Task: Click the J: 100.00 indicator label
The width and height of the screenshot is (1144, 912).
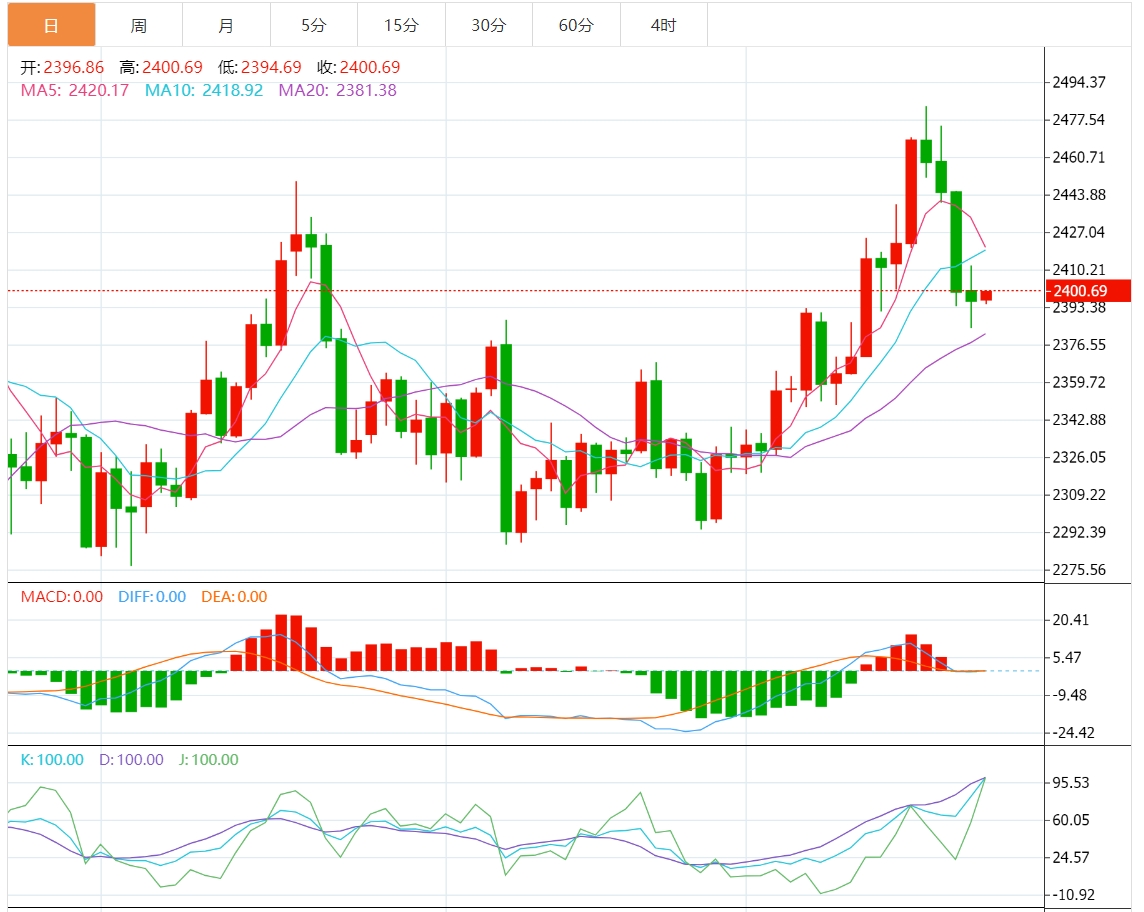Action: [x=209, y=760]
